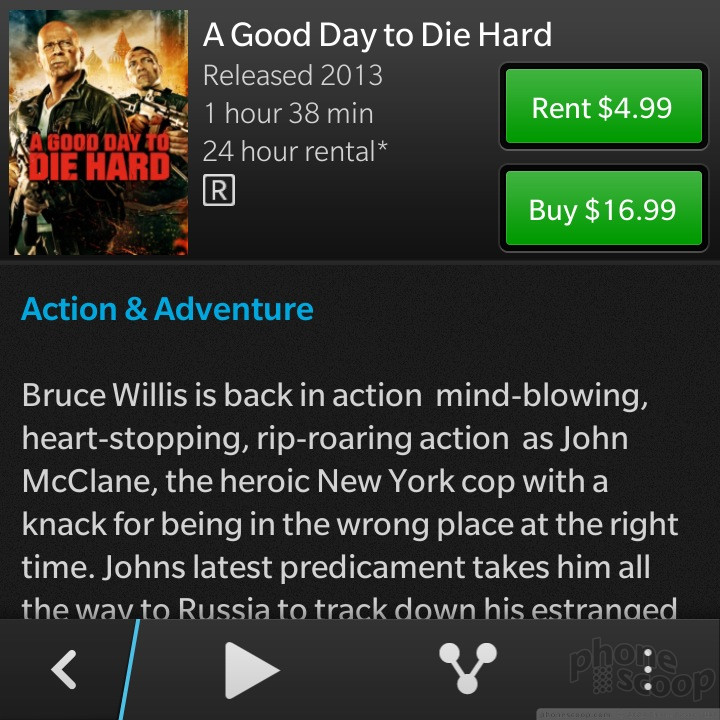720x720 pixels.
Task: Tap the 1 hour 38 min duration
Action: tap(288, 113)
